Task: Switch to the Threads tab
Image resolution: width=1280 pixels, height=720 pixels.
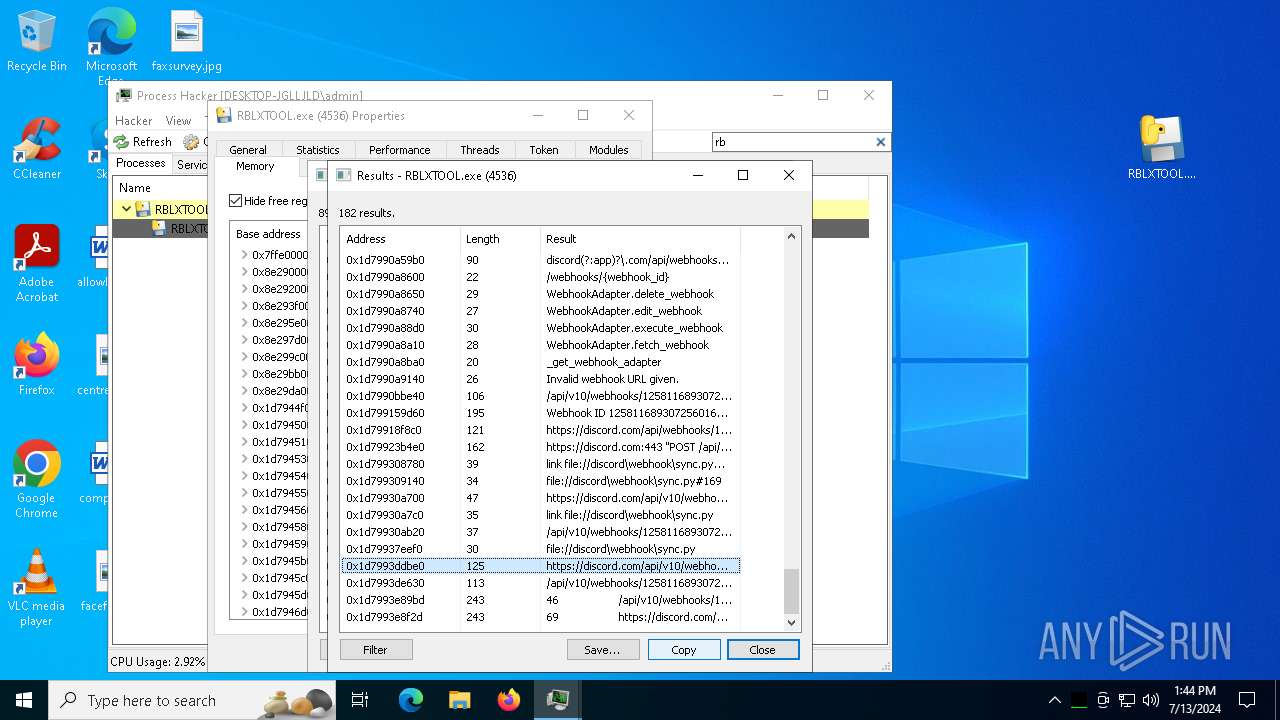Action: (479, 150)
